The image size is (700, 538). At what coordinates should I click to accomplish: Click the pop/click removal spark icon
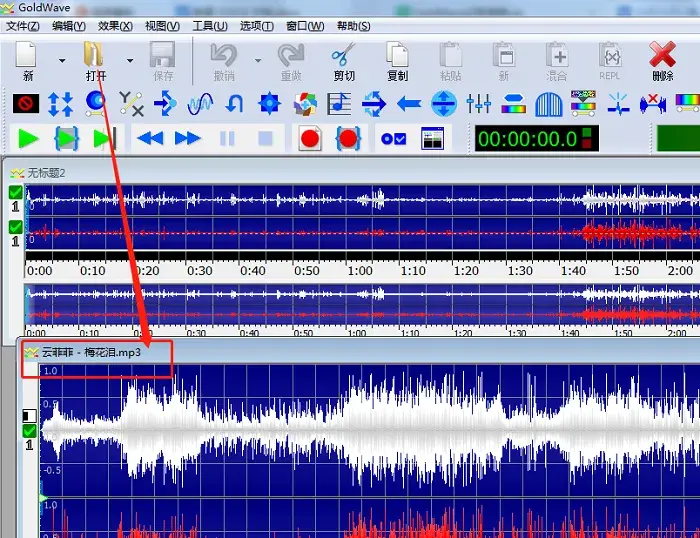(x=618, y=104)
